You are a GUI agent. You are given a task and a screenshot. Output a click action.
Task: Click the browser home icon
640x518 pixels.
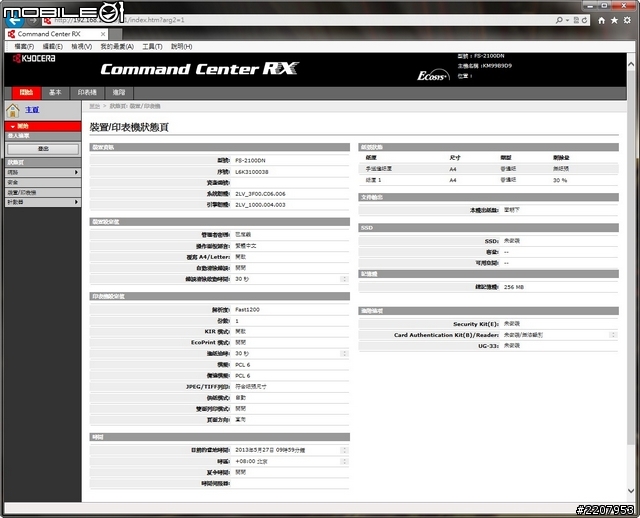(x=601, y=20)
